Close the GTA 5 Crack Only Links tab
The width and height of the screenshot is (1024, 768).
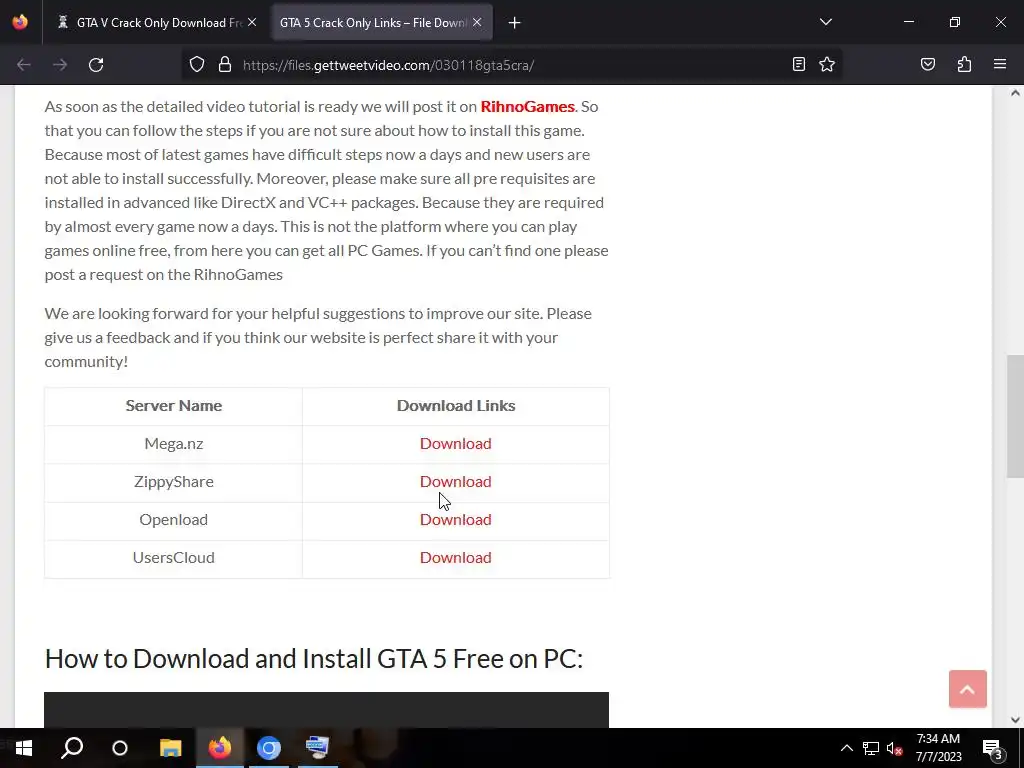(x=477, y=22)
